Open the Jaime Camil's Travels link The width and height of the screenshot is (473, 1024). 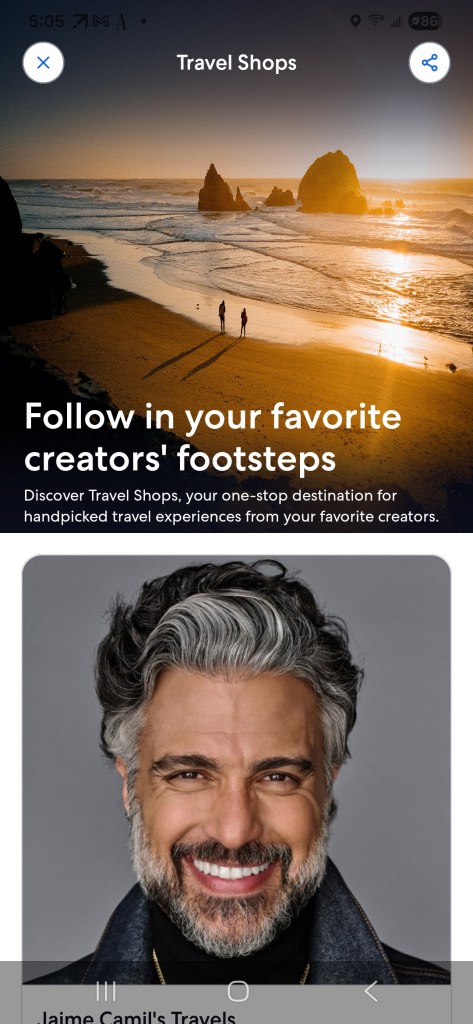click(x=137, y=1017)
